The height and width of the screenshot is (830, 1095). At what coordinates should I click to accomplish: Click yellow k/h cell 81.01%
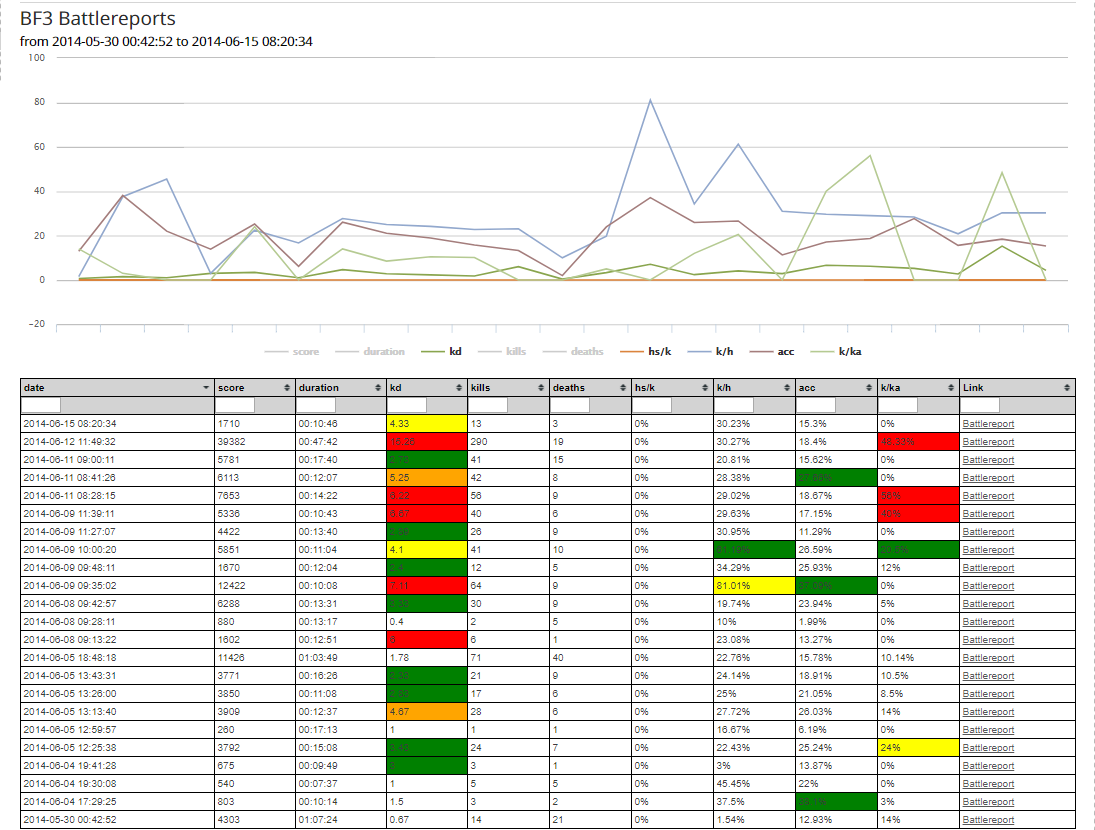pos(754,586)
